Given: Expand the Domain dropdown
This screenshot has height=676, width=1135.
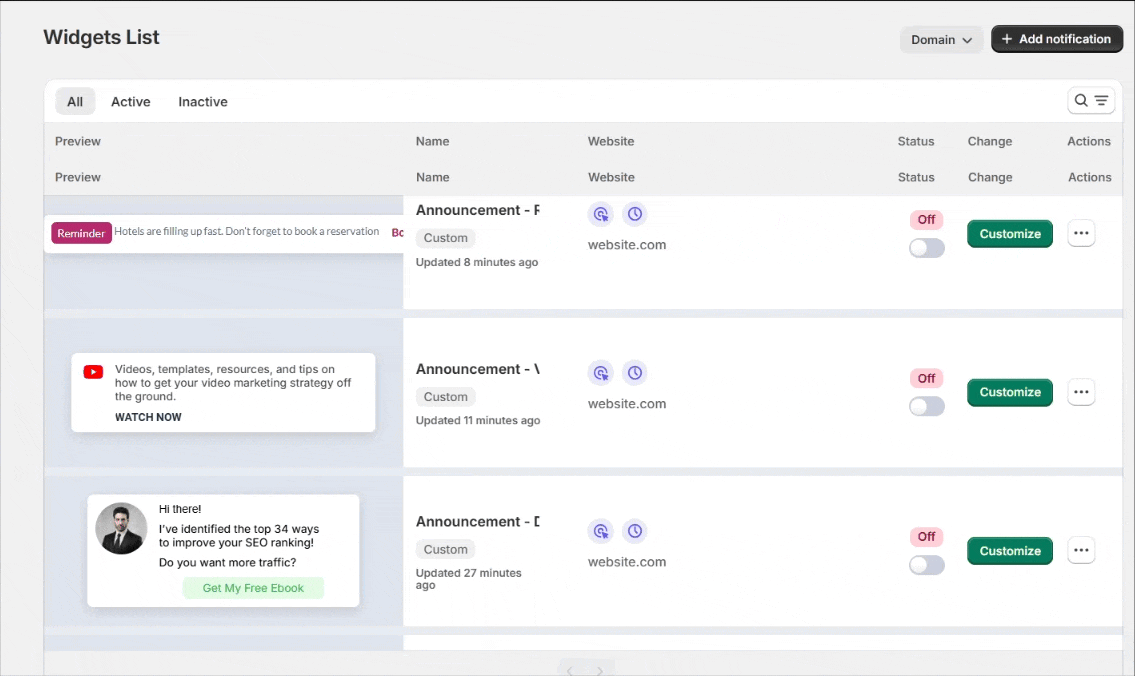Looking at the screenshot, I should point(941,40).
